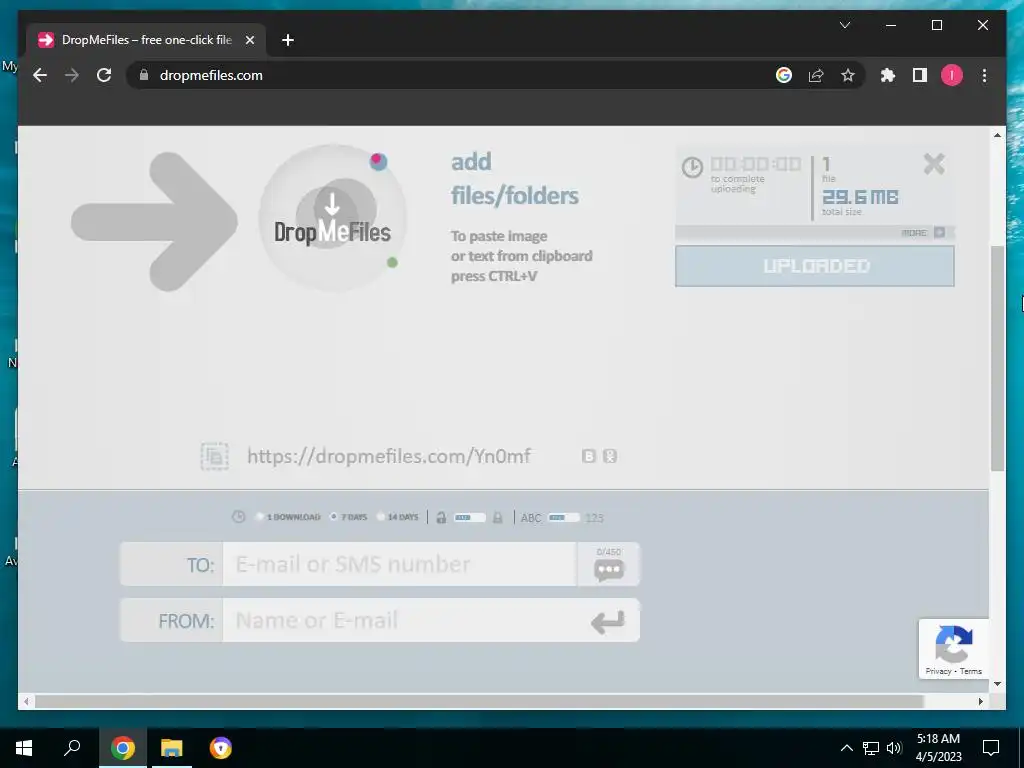Image resolution: width=1024 pixels, height=768 pixels.
Task: Switch to the DropMeFiles tab
Action: 146,40
